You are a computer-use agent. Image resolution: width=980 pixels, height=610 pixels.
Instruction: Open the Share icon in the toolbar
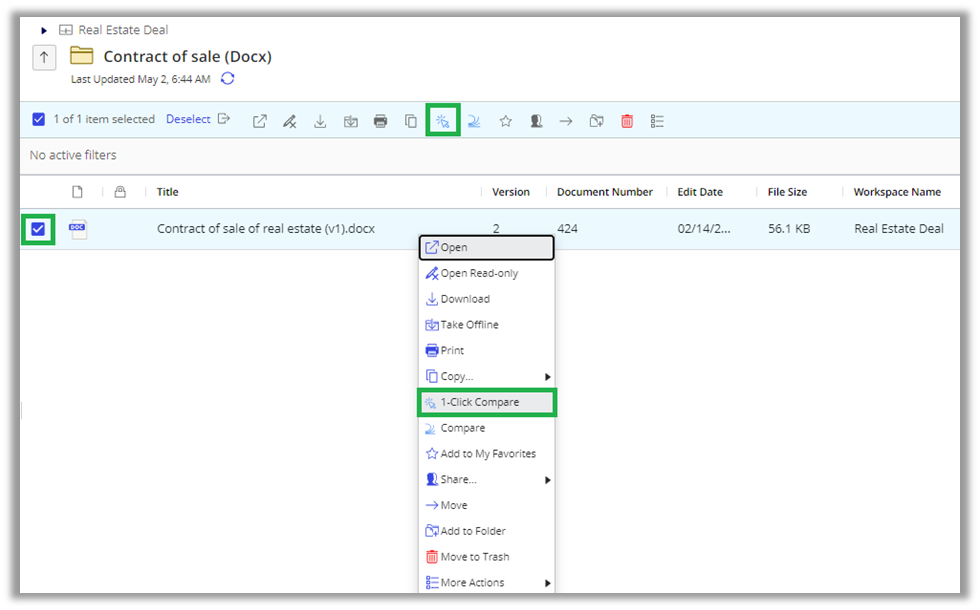535,120
